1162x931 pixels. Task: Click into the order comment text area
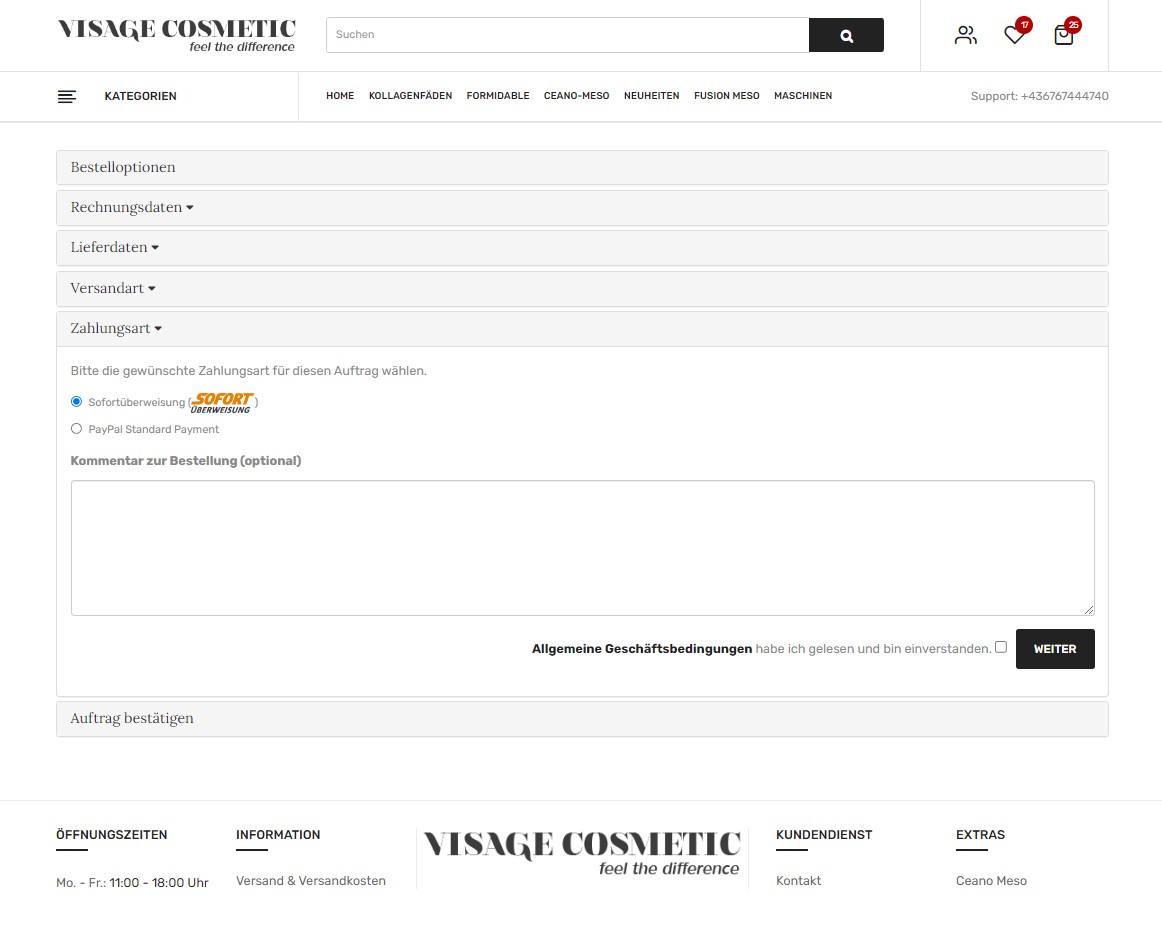coord(582,547)
